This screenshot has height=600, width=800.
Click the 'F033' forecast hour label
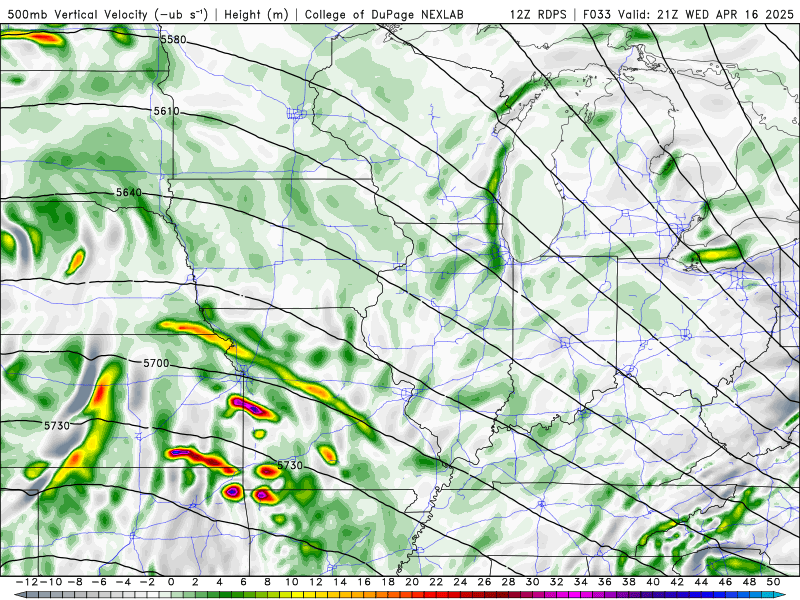pyautogui.click(x=598, y=14)
